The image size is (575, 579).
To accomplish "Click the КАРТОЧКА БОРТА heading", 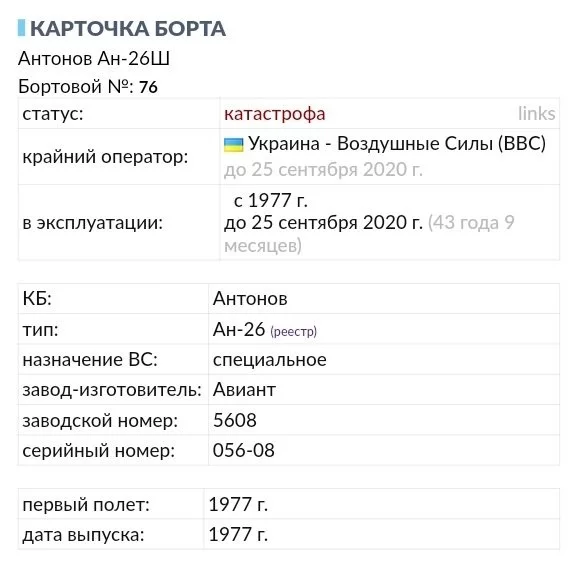I will click(128, 28).
